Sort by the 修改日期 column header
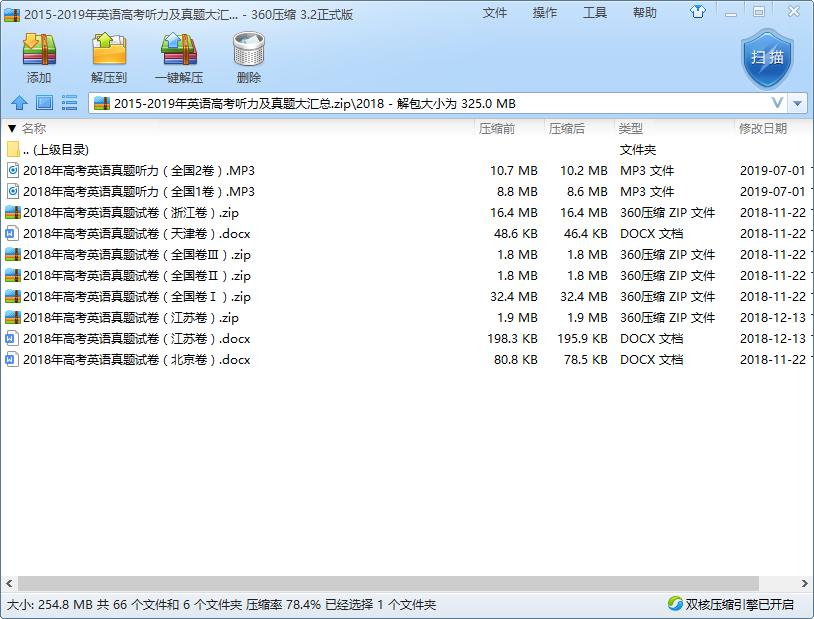814x619 pixels. point(762,128)
